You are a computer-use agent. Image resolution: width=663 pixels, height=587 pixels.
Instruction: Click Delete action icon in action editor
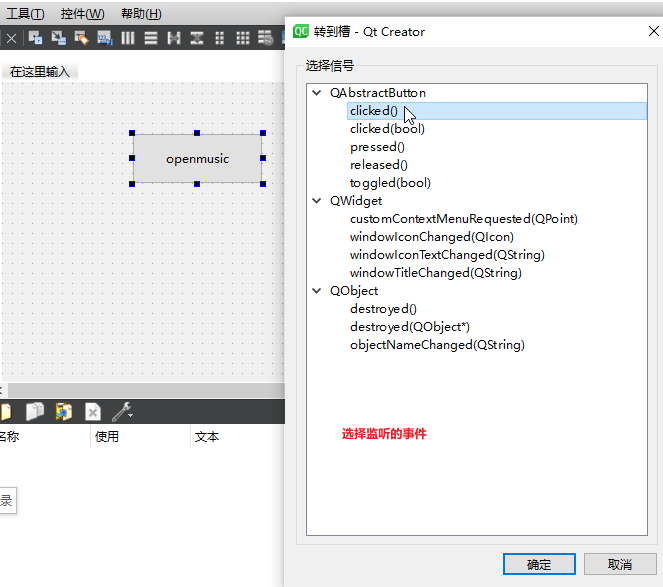click(93, 411)
